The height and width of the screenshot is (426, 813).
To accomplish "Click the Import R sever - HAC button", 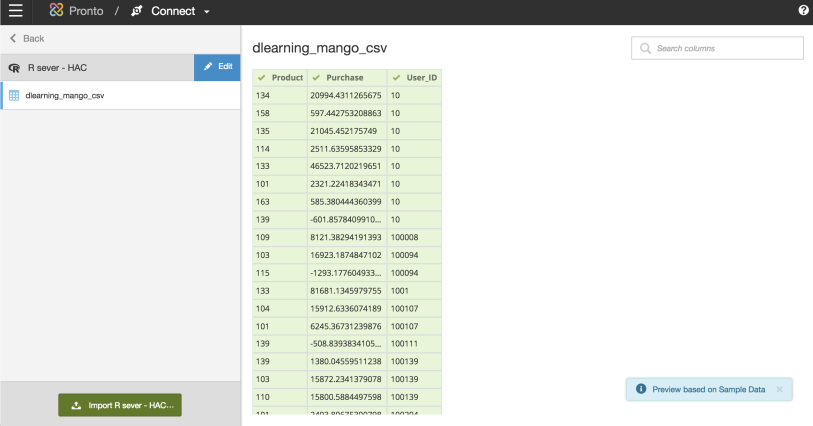I will [x=120, y=405].
